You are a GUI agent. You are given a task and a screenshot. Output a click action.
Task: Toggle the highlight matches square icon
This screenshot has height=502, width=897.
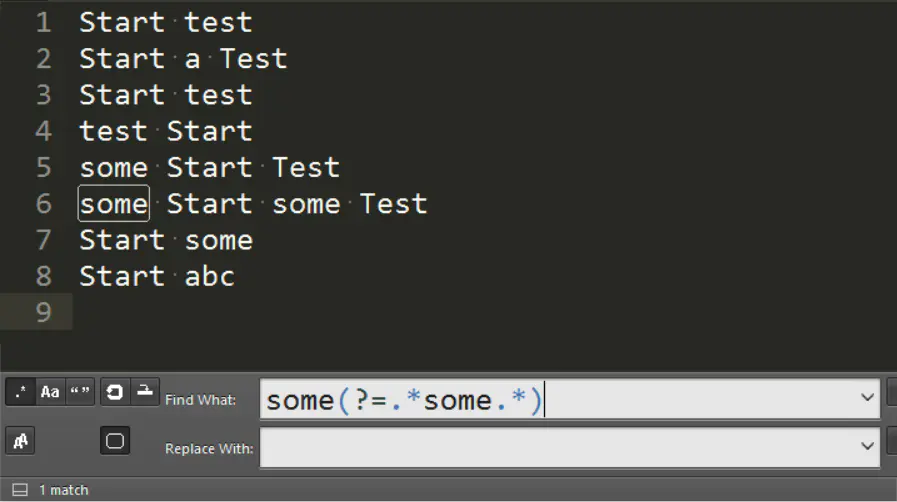tap(115, 441)
